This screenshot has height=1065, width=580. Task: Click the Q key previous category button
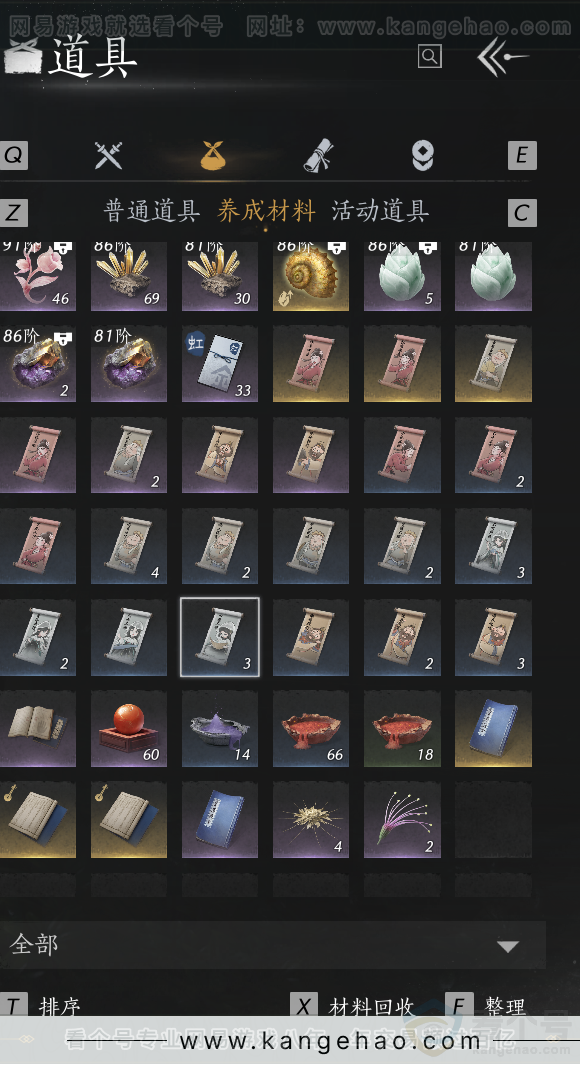[14, 156]
